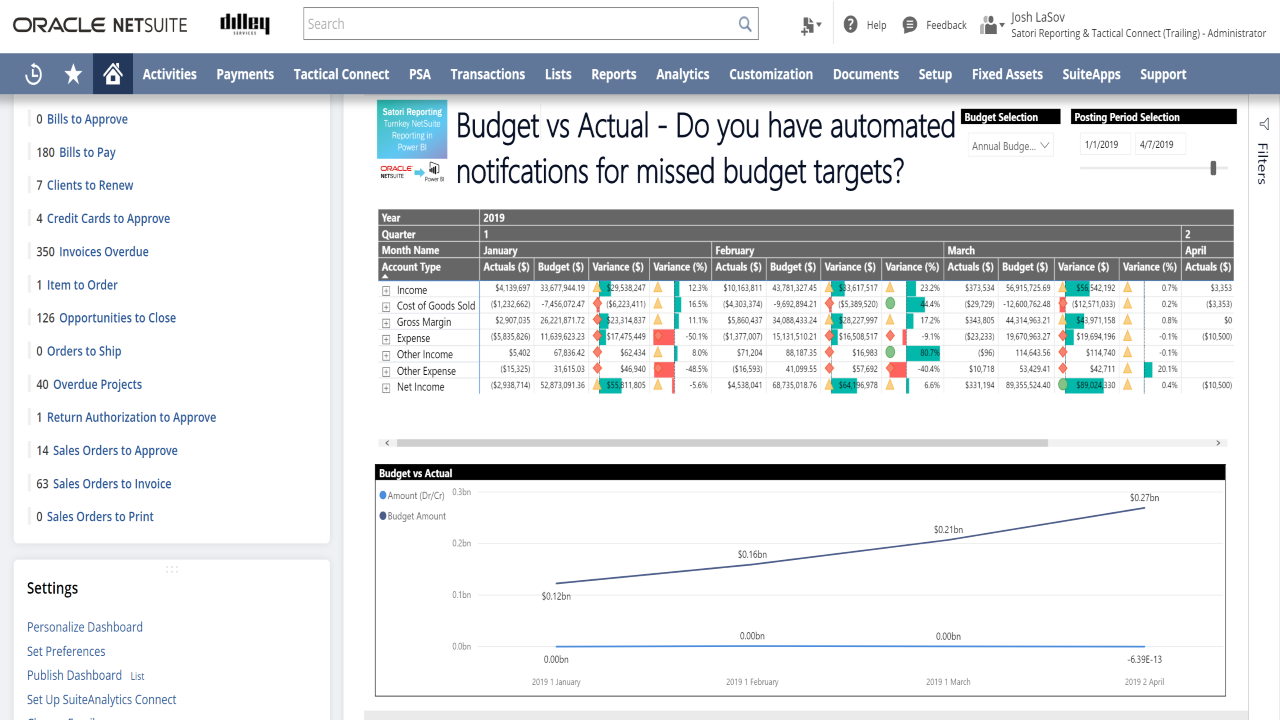Open the Analytics menu
The height and width of the screenshot is (720, 1280).
click(x=683, y=74)
